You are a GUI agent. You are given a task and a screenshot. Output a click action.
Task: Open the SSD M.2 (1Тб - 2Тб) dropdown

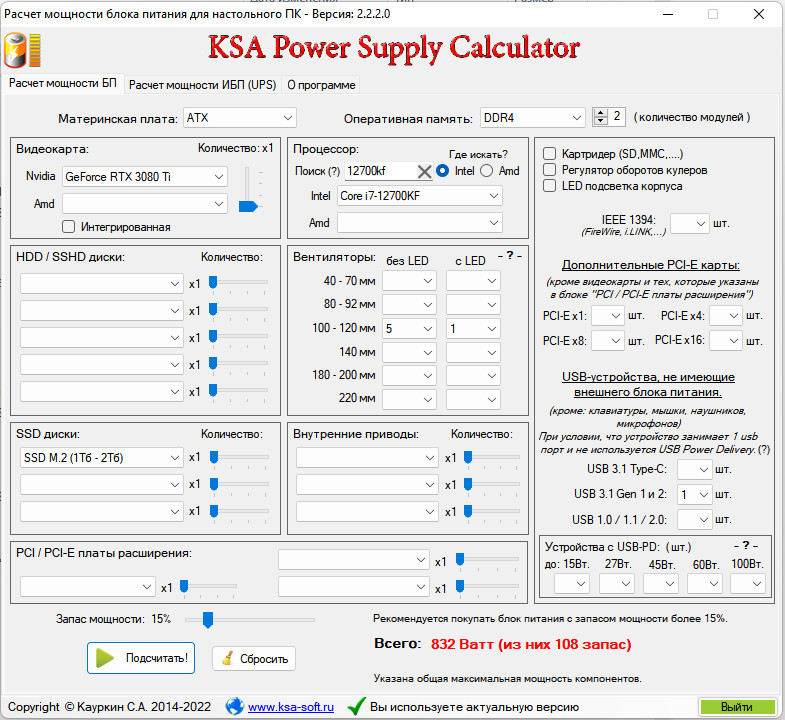pyautogui.click(x=102, y=457)
